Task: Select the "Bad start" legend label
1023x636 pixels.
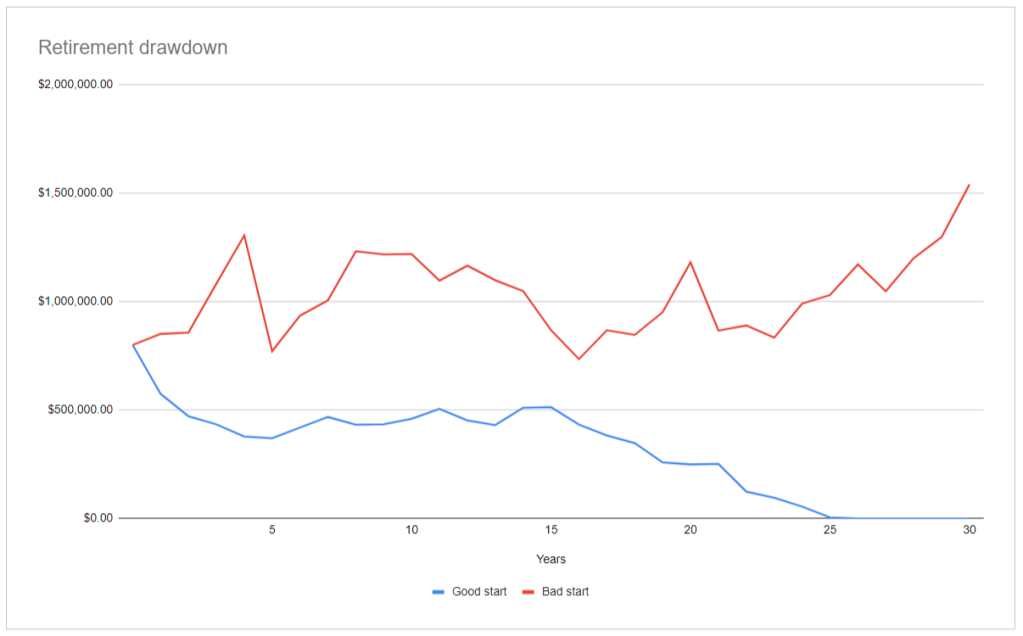Action: coord(565,592)
